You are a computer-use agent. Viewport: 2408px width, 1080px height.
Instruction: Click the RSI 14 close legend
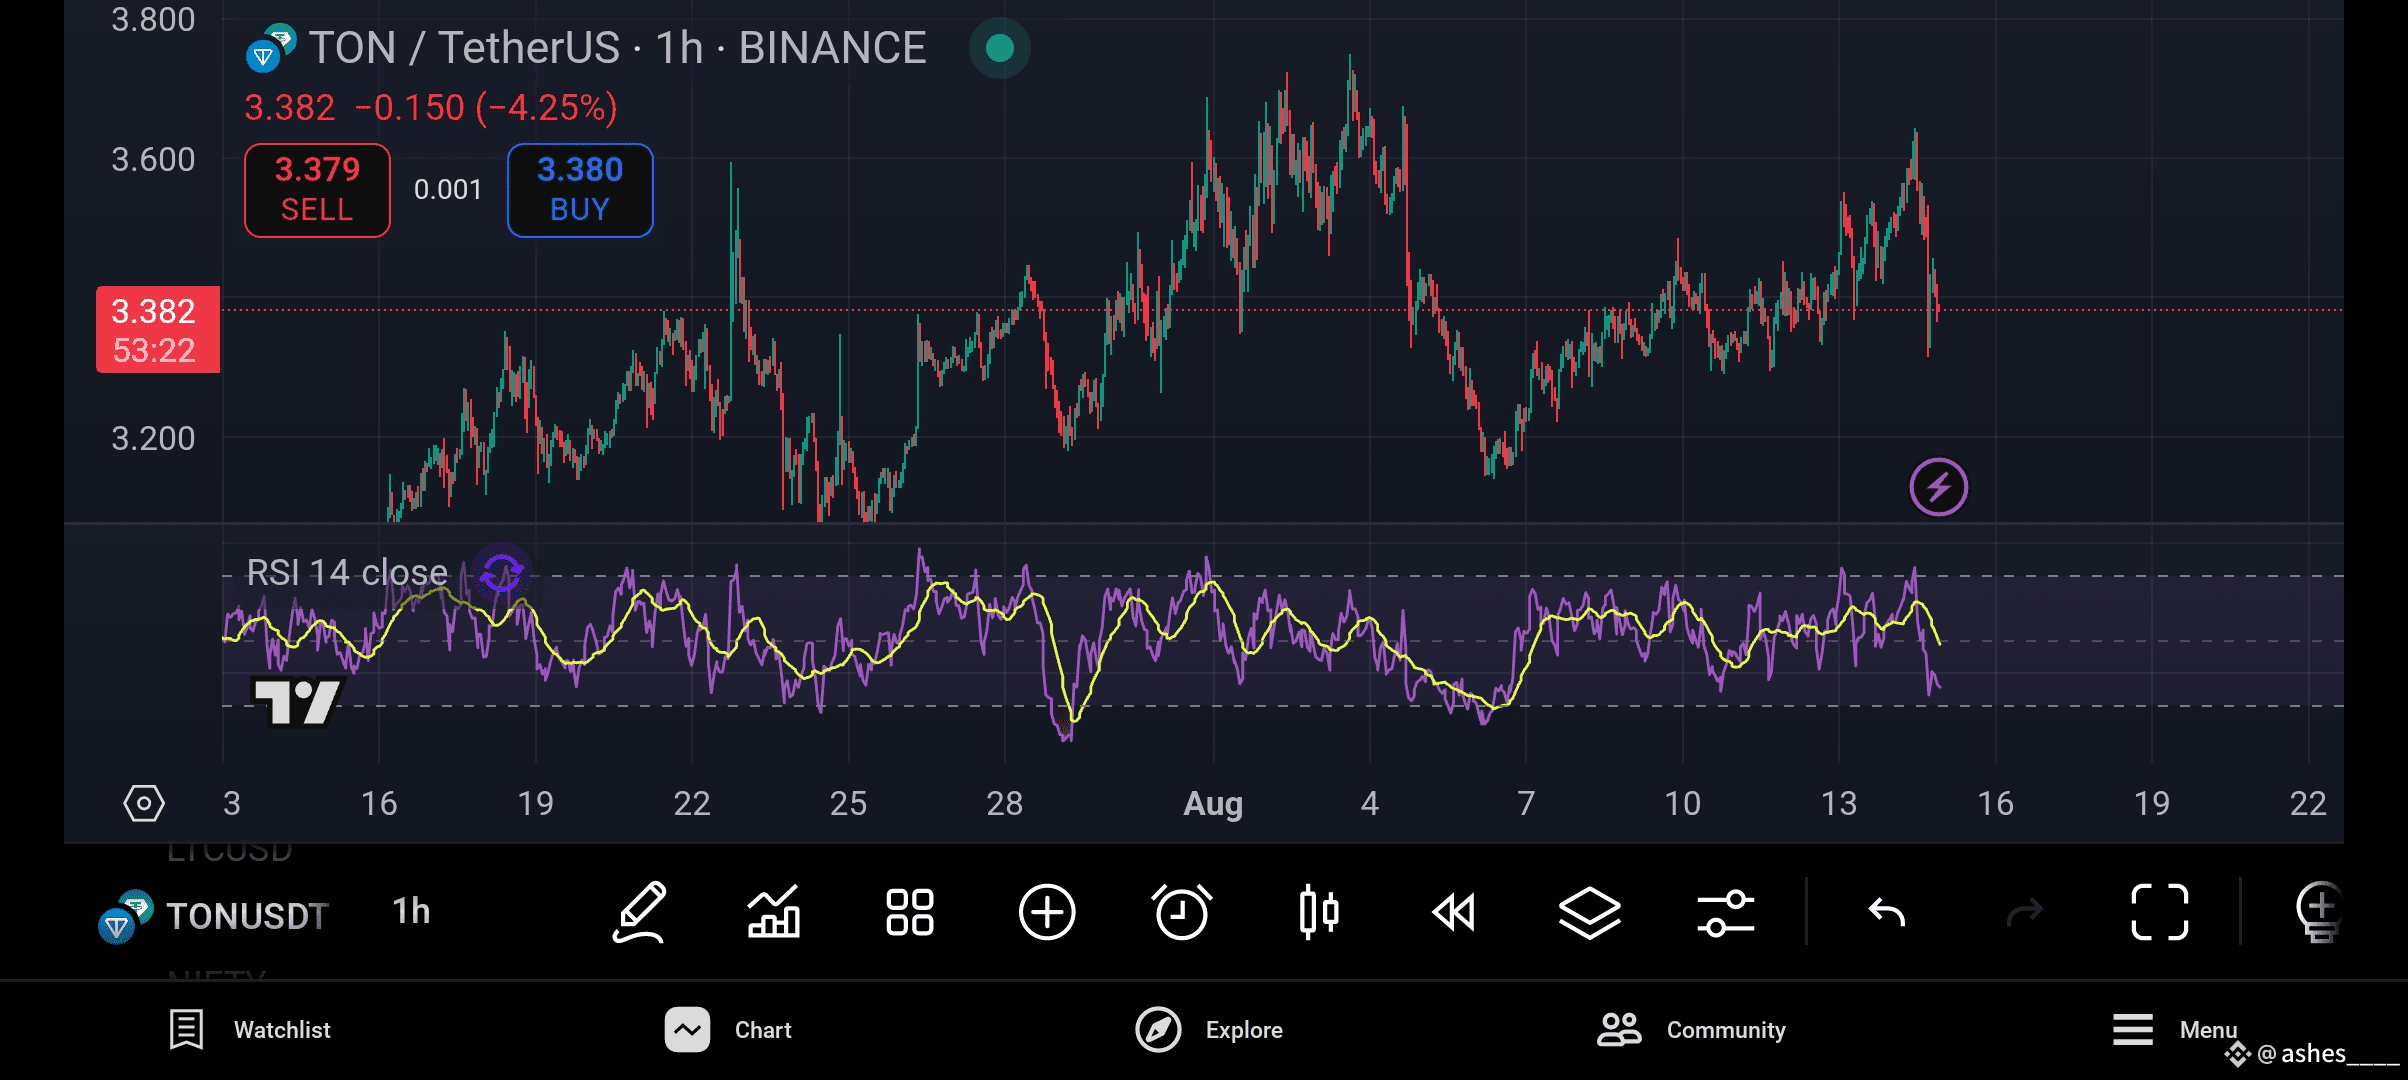(347, 573)
